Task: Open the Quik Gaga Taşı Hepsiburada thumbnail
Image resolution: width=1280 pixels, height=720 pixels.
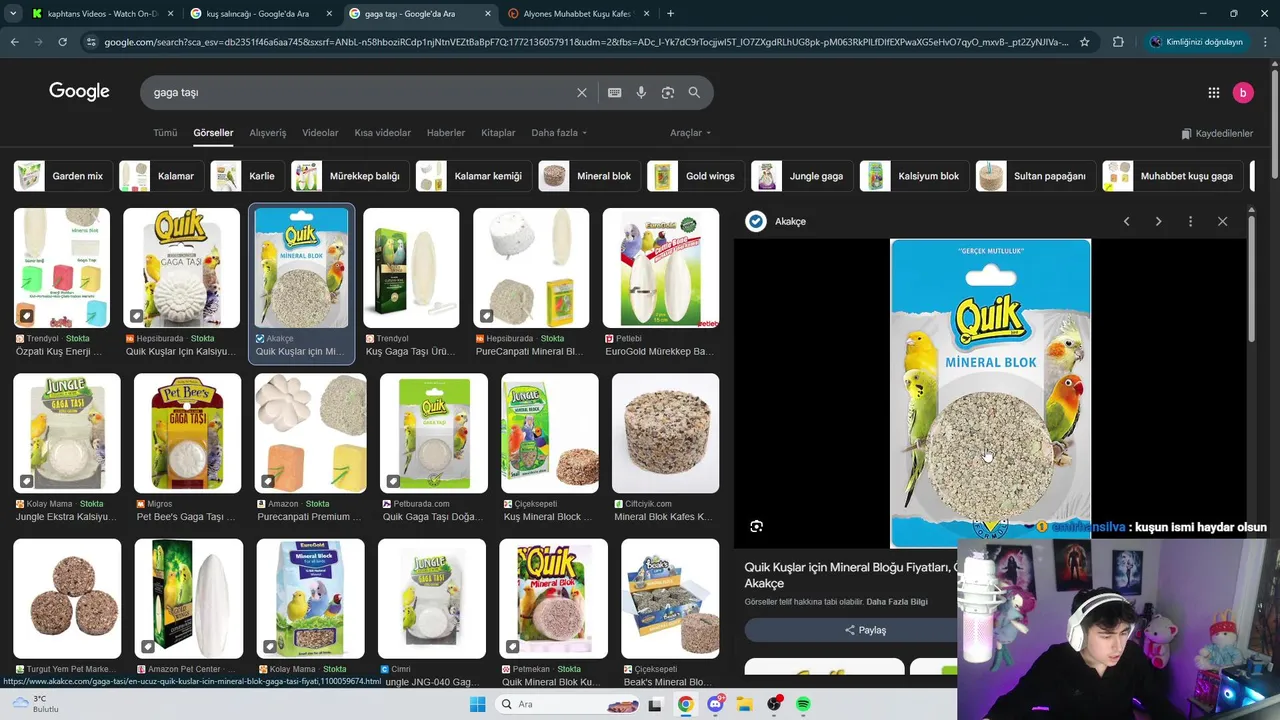Action: pos(181,268)
